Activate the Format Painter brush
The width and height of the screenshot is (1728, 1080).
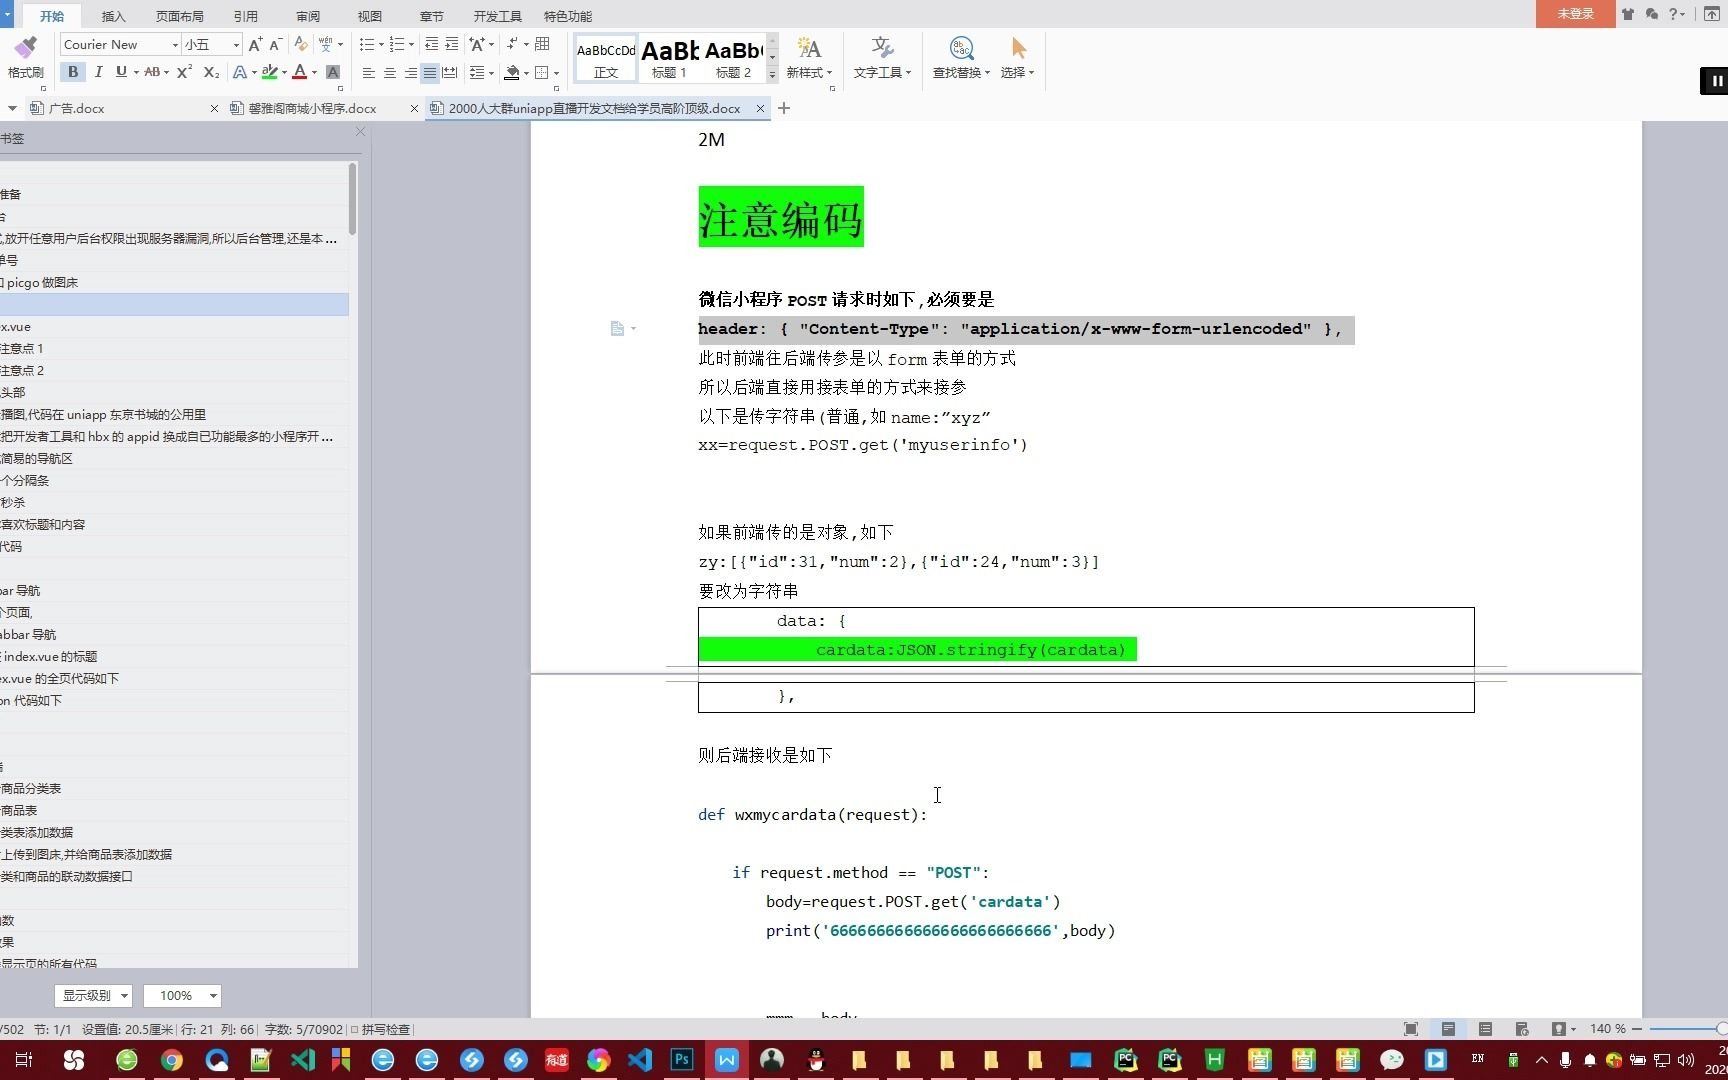(25, 56)
